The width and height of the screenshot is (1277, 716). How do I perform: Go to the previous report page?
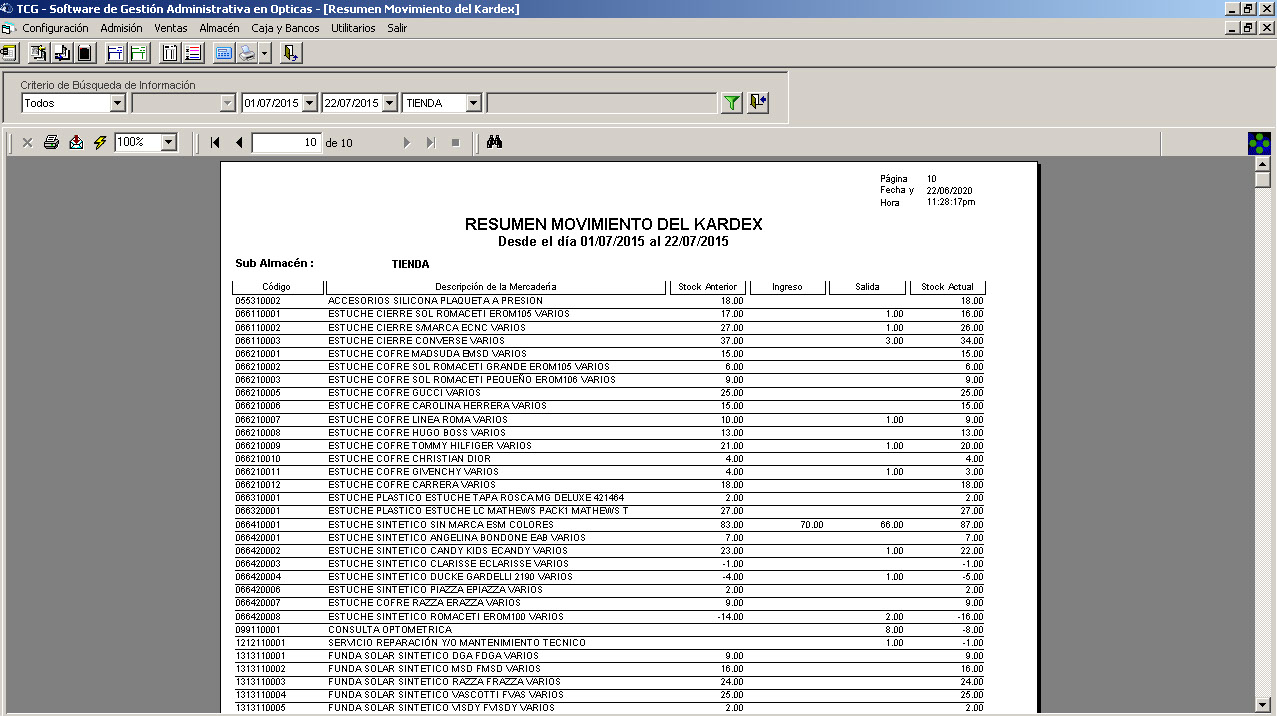pos(239,143)
